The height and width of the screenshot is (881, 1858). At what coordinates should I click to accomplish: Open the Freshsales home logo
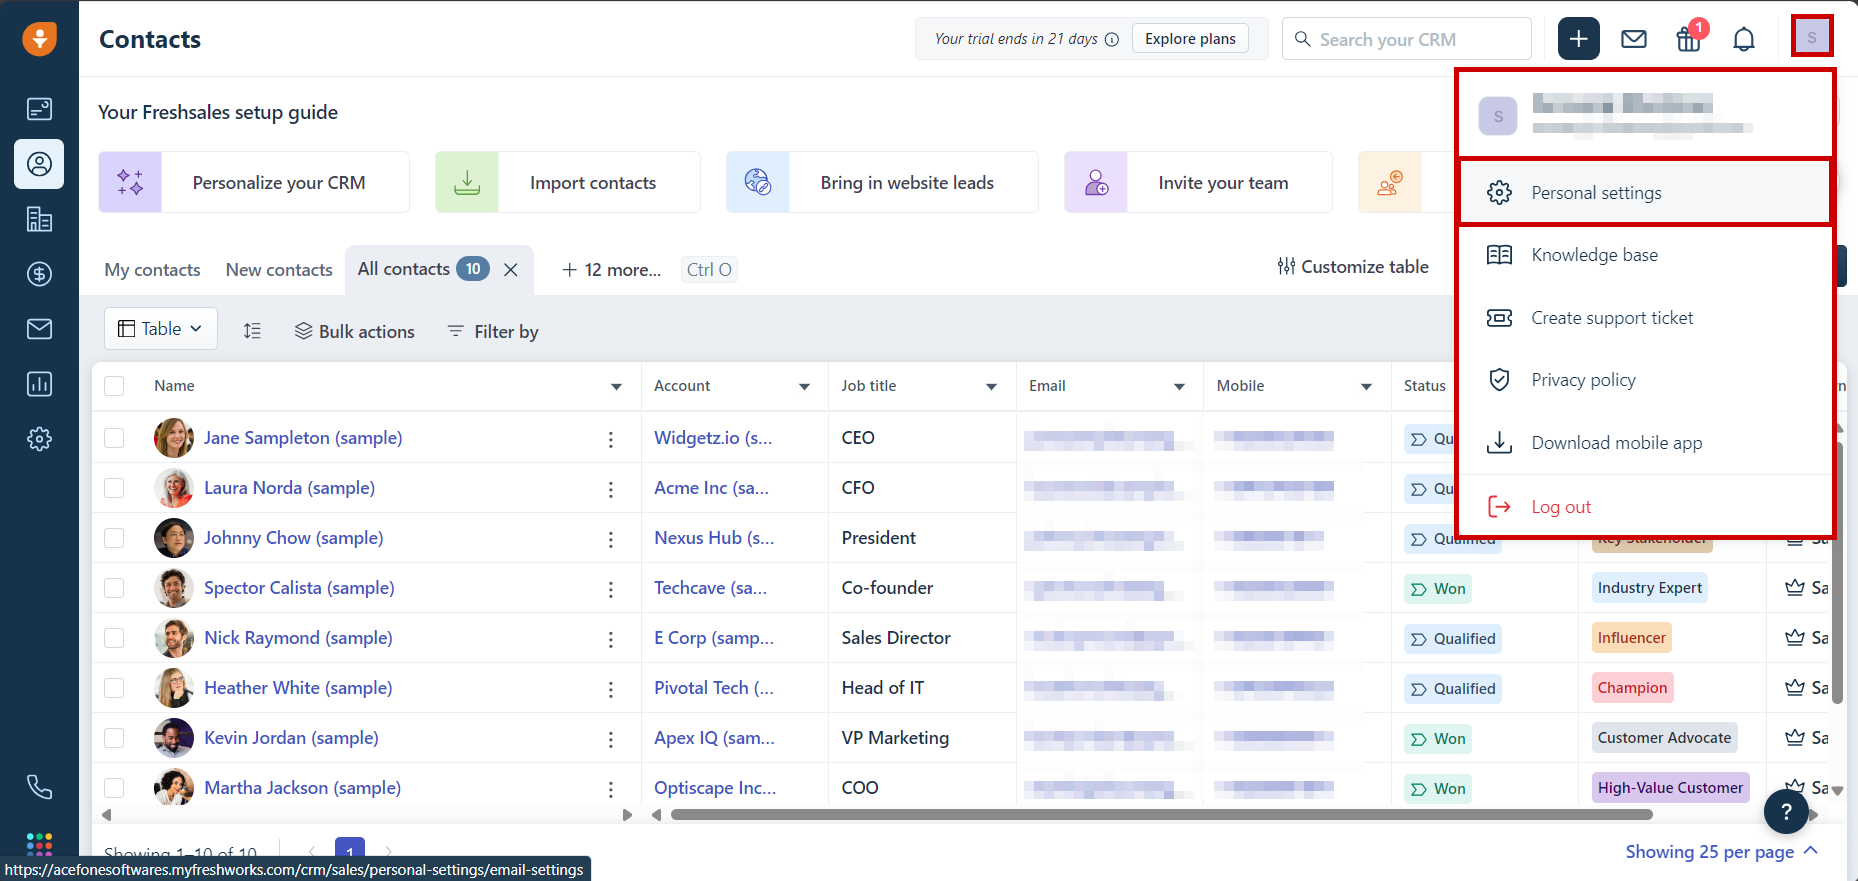[x=39, y=39]
